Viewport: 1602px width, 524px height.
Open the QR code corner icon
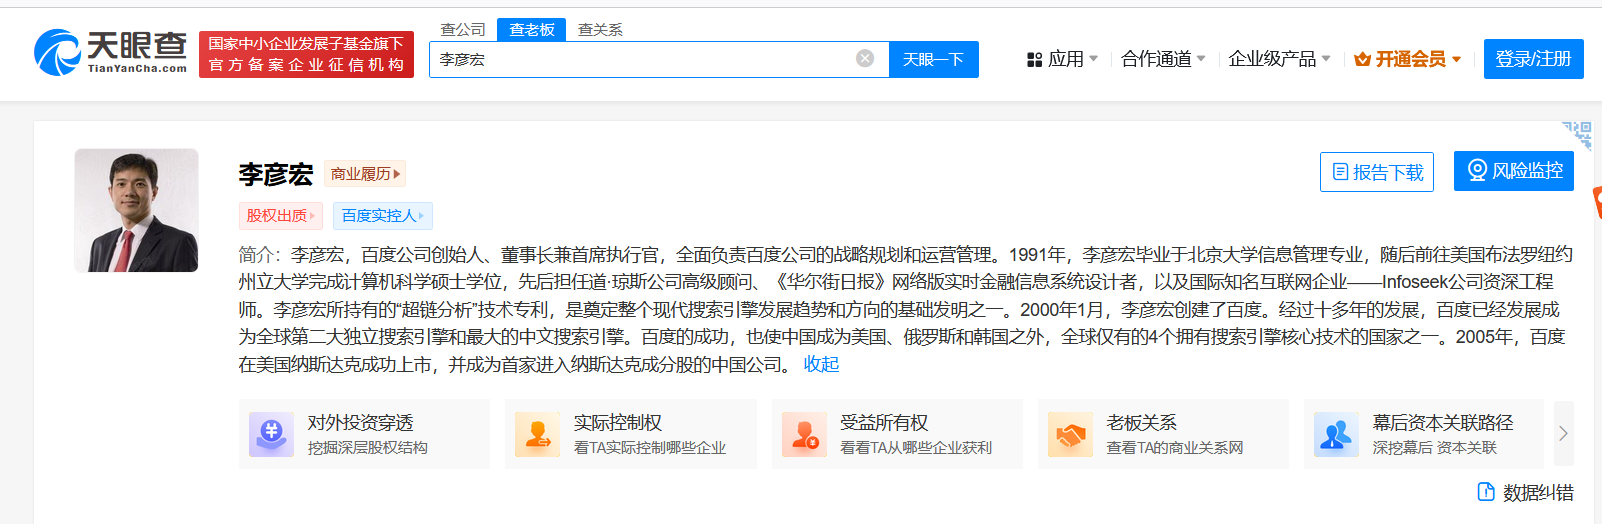[x=1577, y=135]
